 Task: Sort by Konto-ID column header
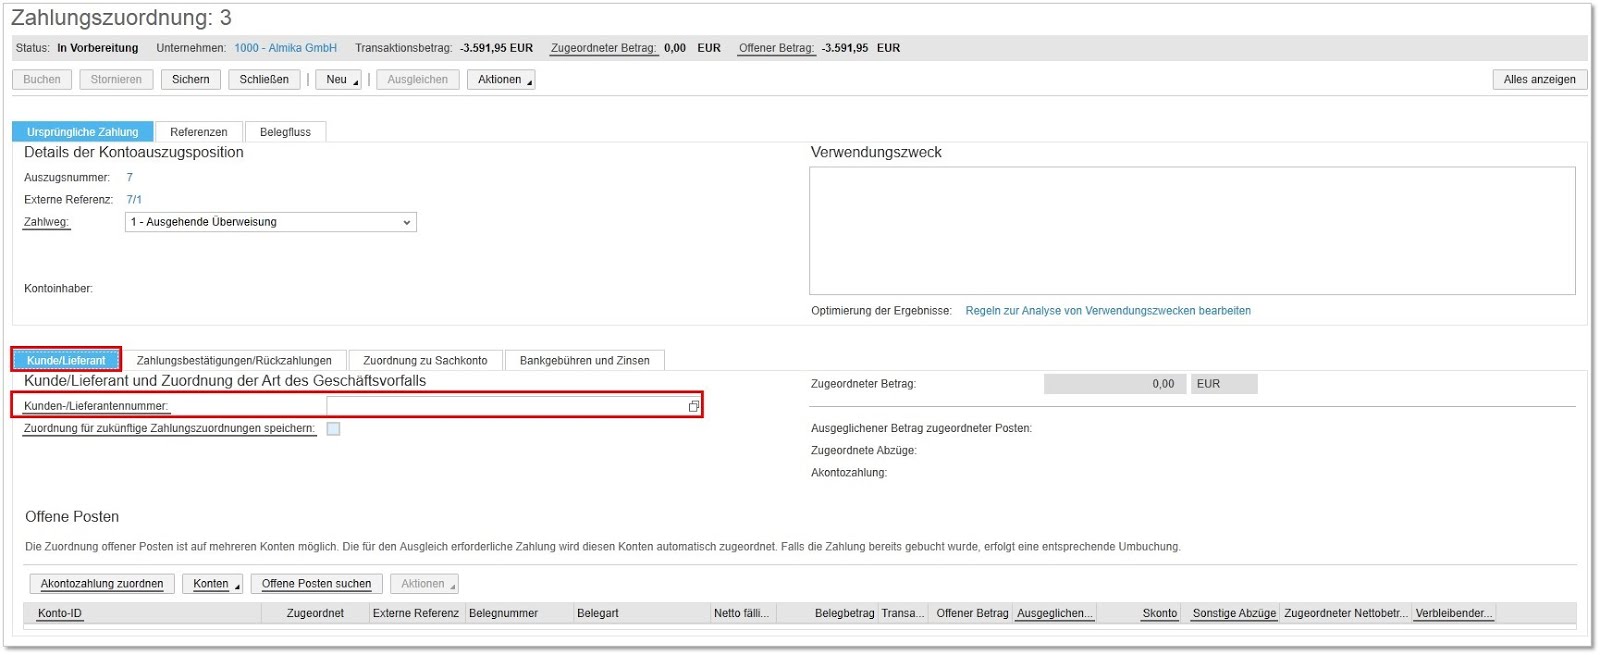[x=60, y=614]
